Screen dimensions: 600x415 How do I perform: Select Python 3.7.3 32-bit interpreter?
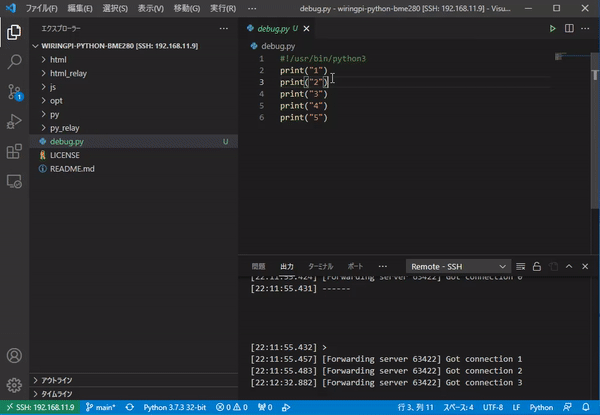tap(174, 407)
